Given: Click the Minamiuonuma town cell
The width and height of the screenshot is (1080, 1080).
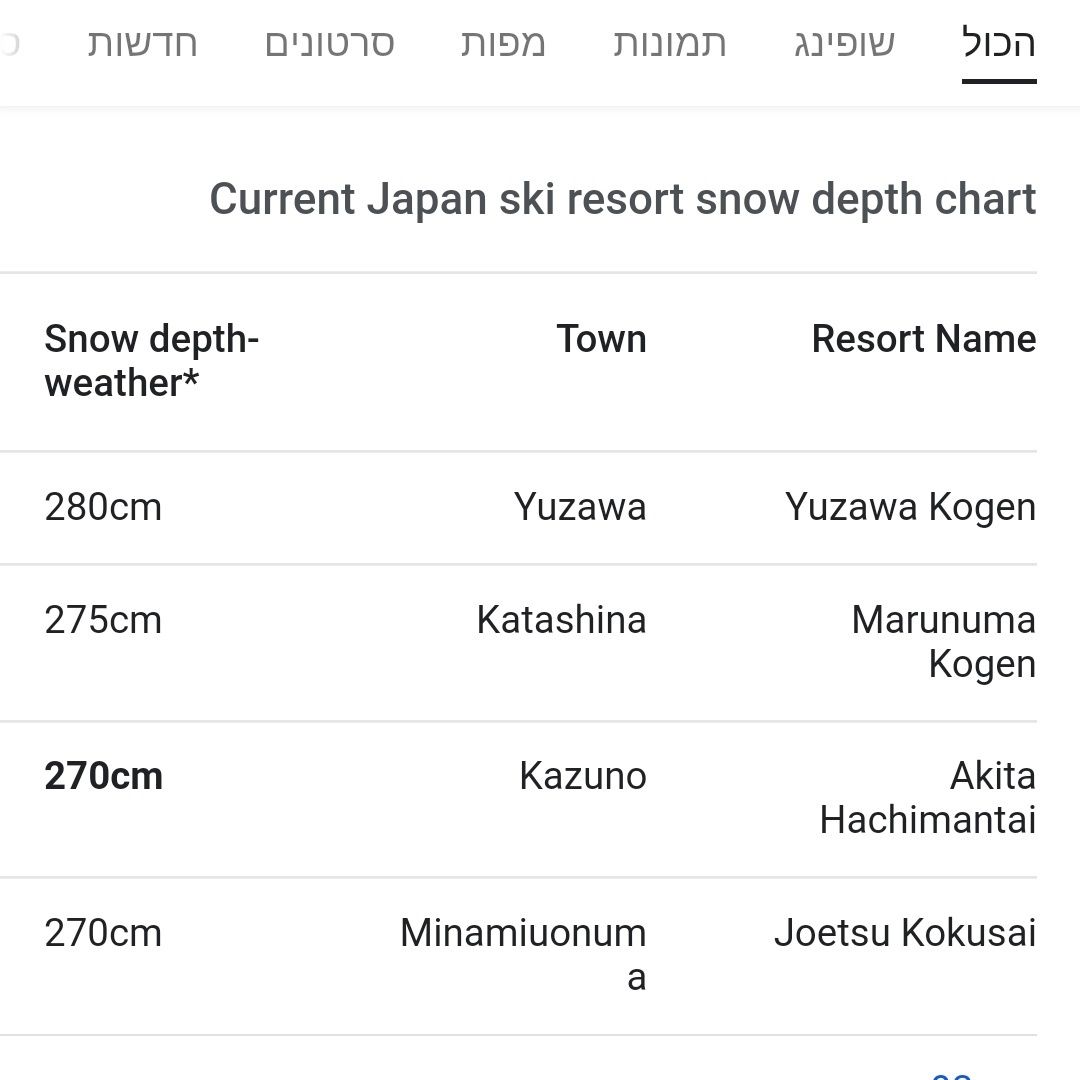Looking at the screenshot, I should tap(523, 954).
